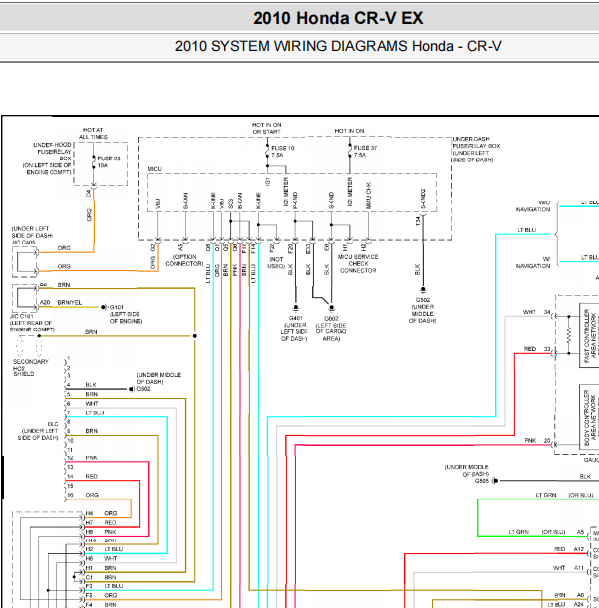The width and height of the screenshot is (599, 608).
Task: Select 'UNDER-HOOD FUSE/RELAY BOX' label
Action: click(48, 158)
